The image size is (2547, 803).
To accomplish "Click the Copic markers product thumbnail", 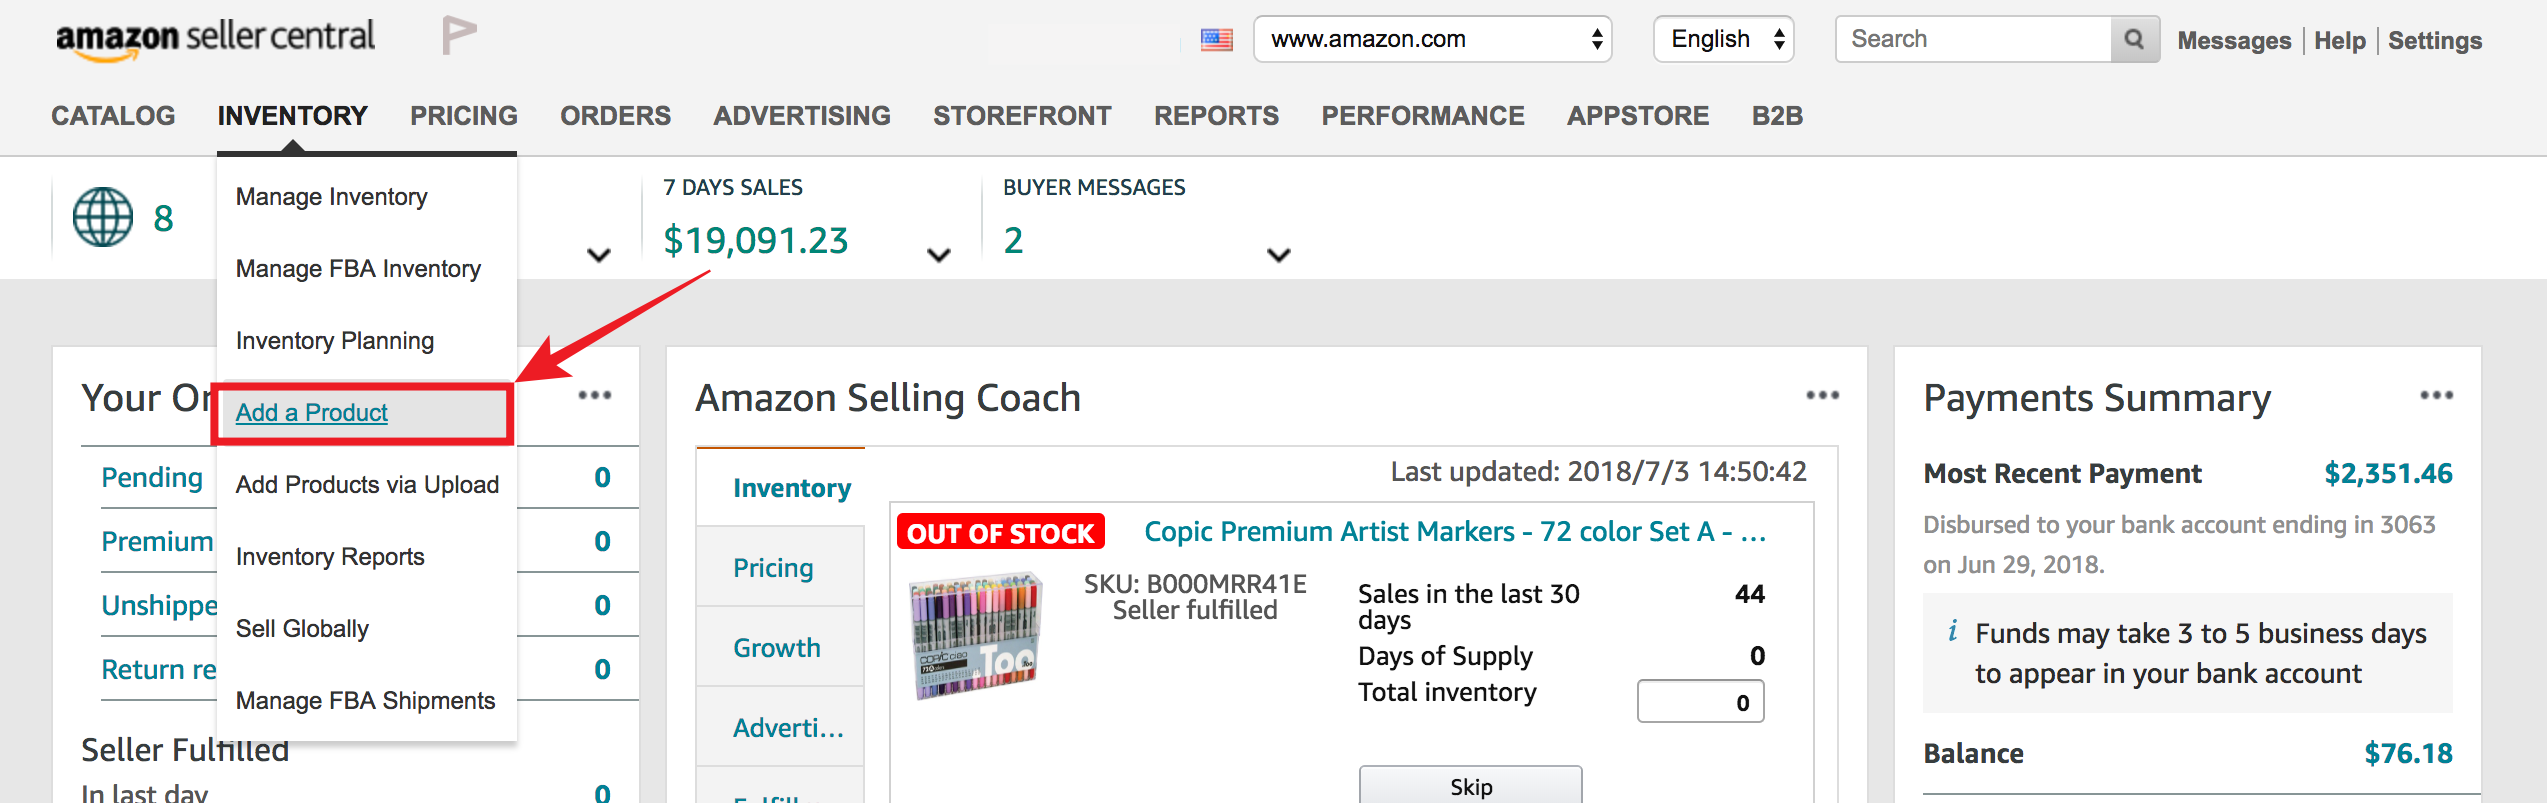I will point(976,636).
